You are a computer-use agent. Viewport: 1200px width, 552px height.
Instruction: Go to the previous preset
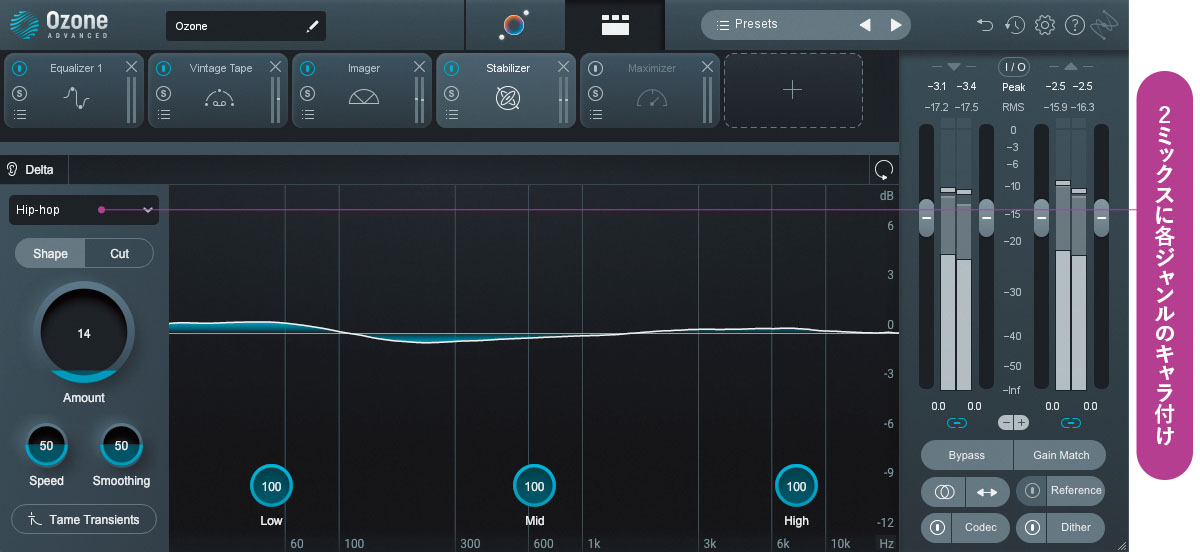(865, 25)
